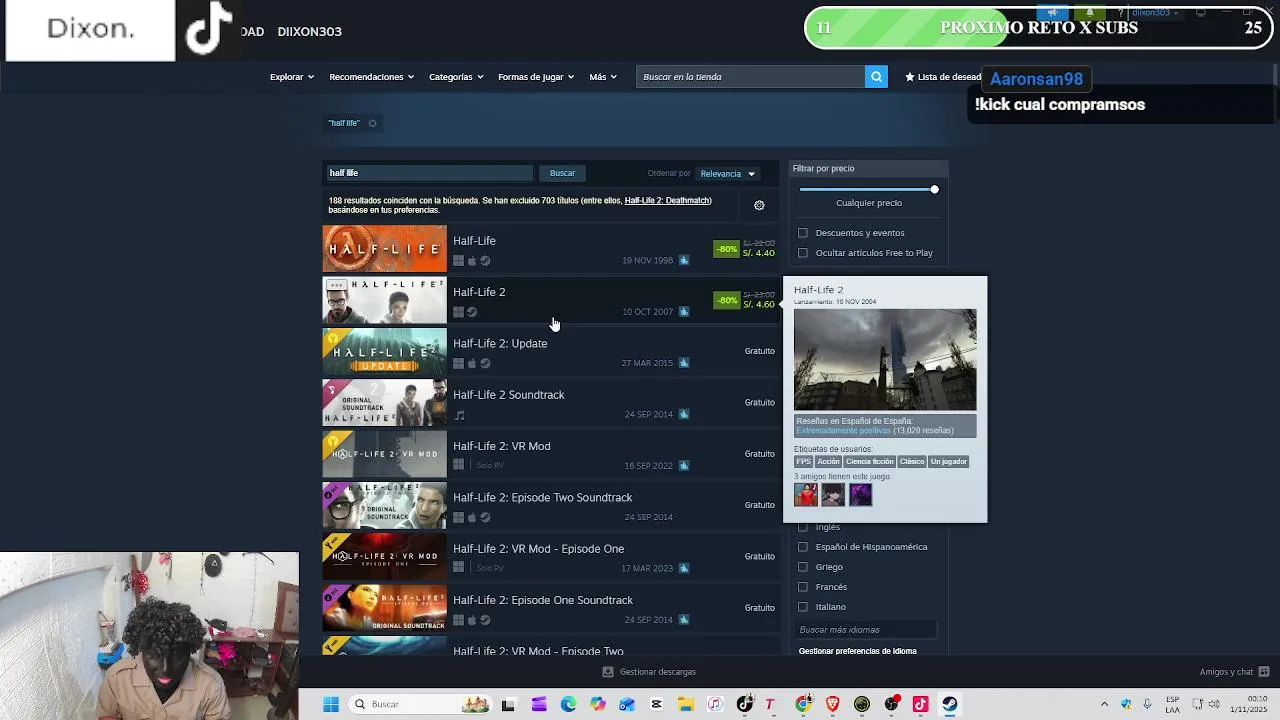This screenshot has width=1280, height=720.
Task: Click the "half life" search terms field
Action: point(429,173)
